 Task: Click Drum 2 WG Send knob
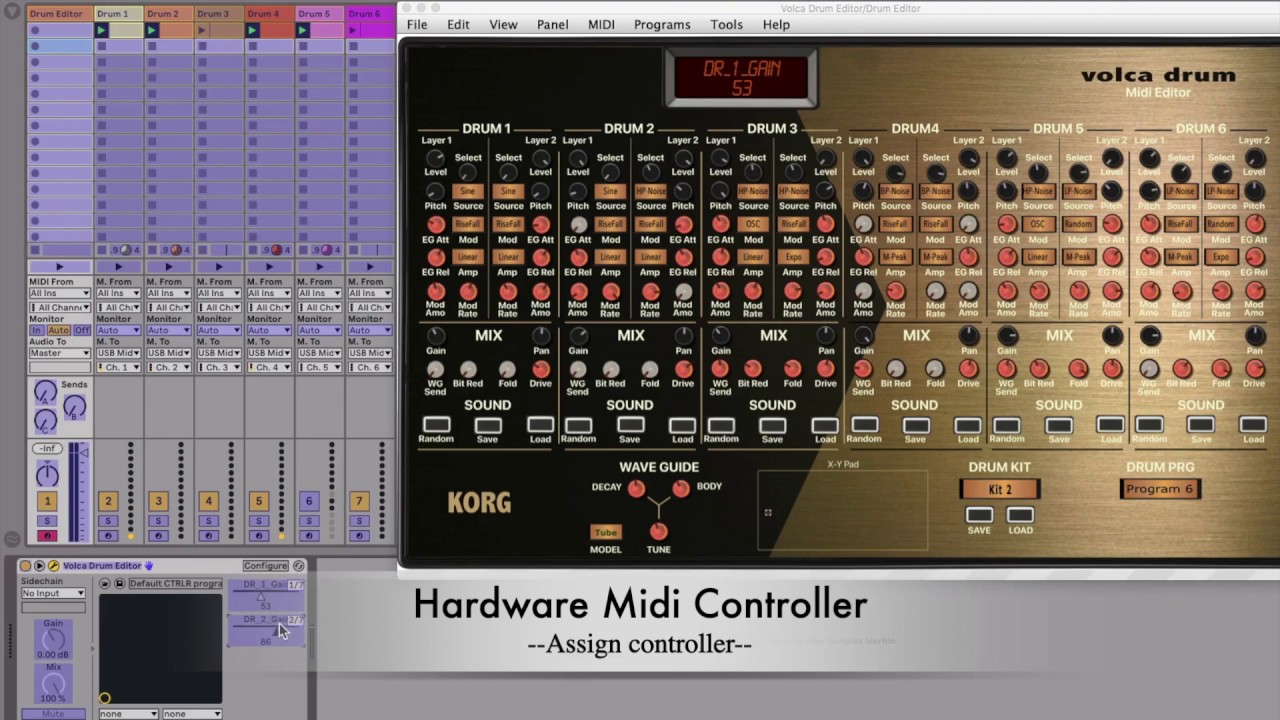click(x=578, y=369)
